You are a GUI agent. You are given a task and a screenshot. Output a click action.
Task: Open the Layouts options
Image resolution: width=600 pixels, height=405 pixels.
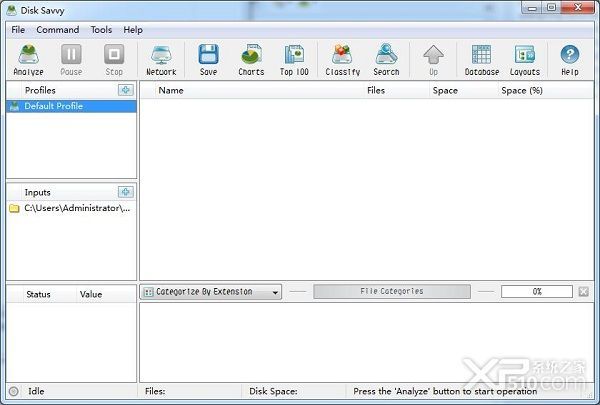click(x=525, y=60)
